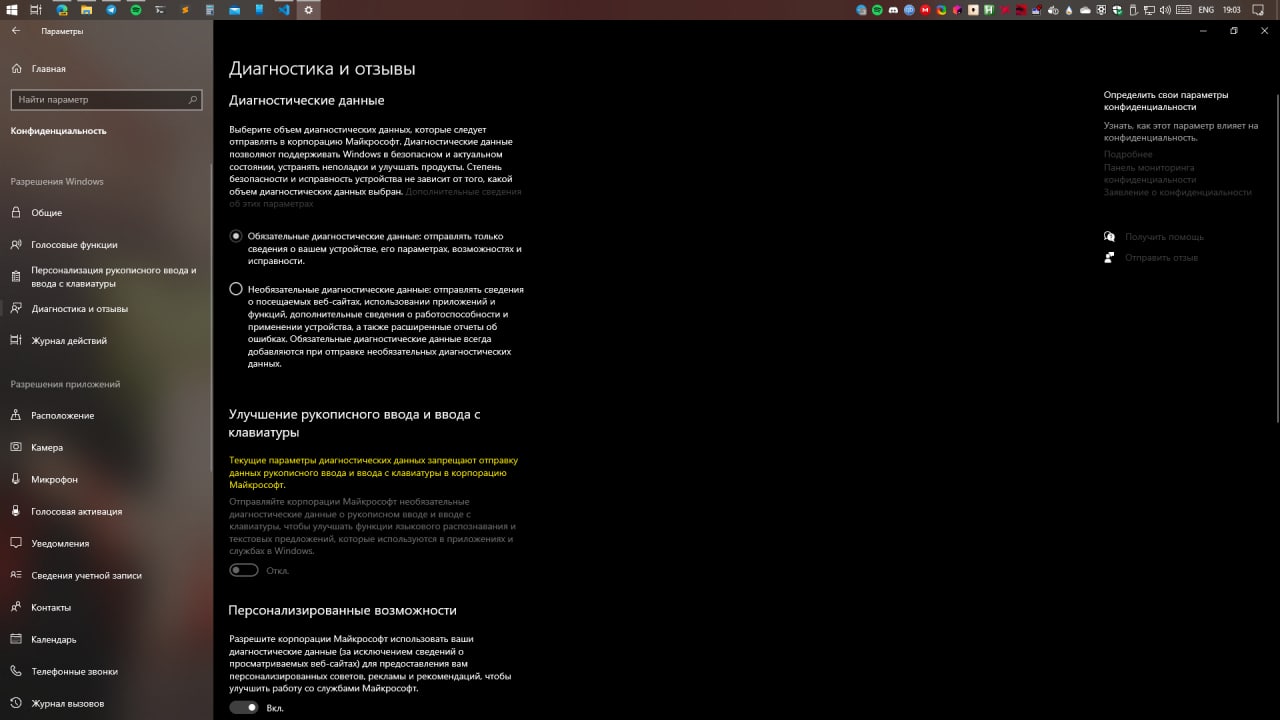Image resolution: width=1280 pixels, height=720 pixels.
Task: Open volume control in system tray
Action: (1165, 10)
